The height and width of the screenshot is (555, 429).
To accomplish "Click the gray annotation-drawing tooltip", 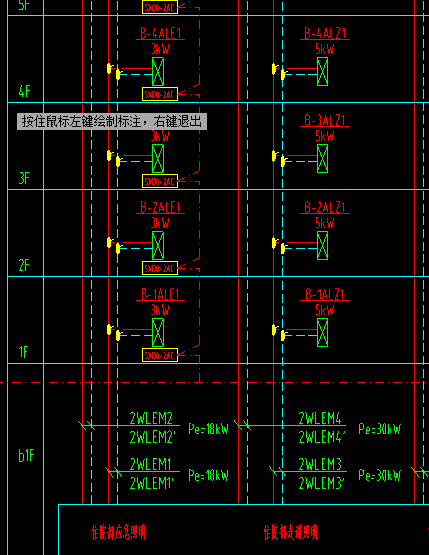I will [112, 121].
